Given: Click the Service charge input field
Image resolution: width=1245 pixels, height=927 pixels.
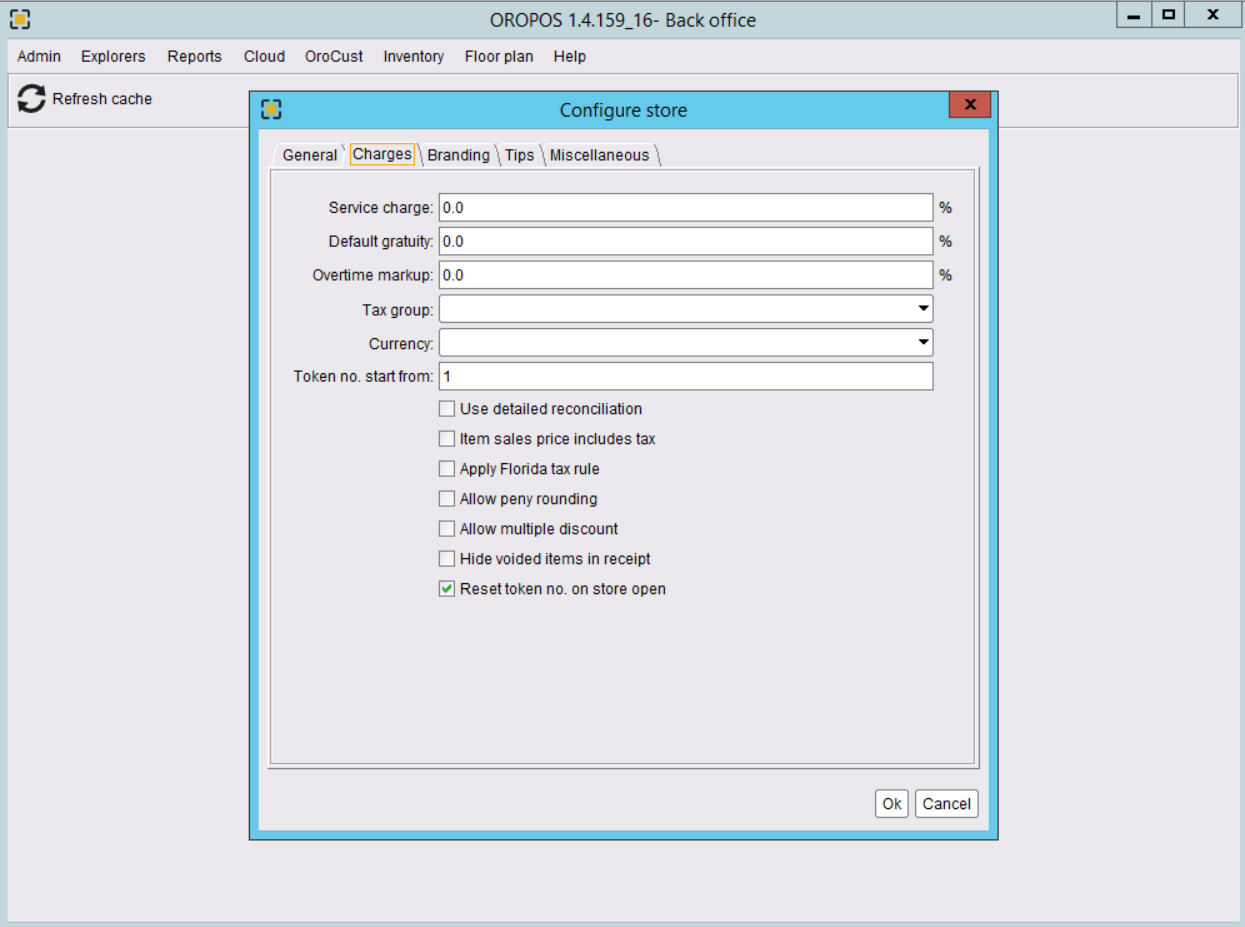Looking at the screenshot, I should [686, 207].
